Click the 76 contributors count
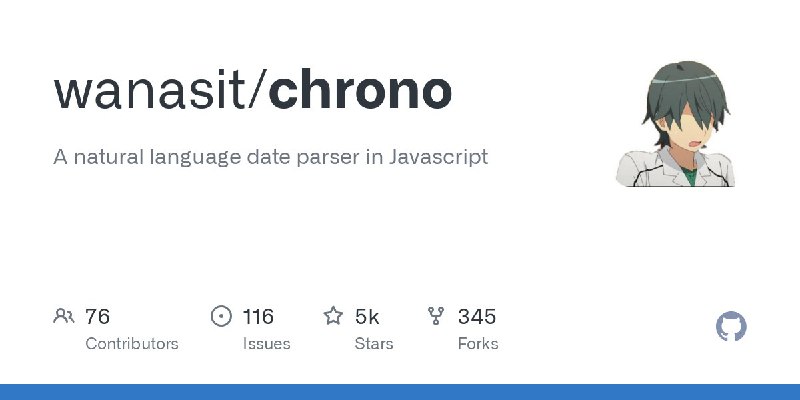This screenshot has width=800, height=400. (x=97, y=316)
